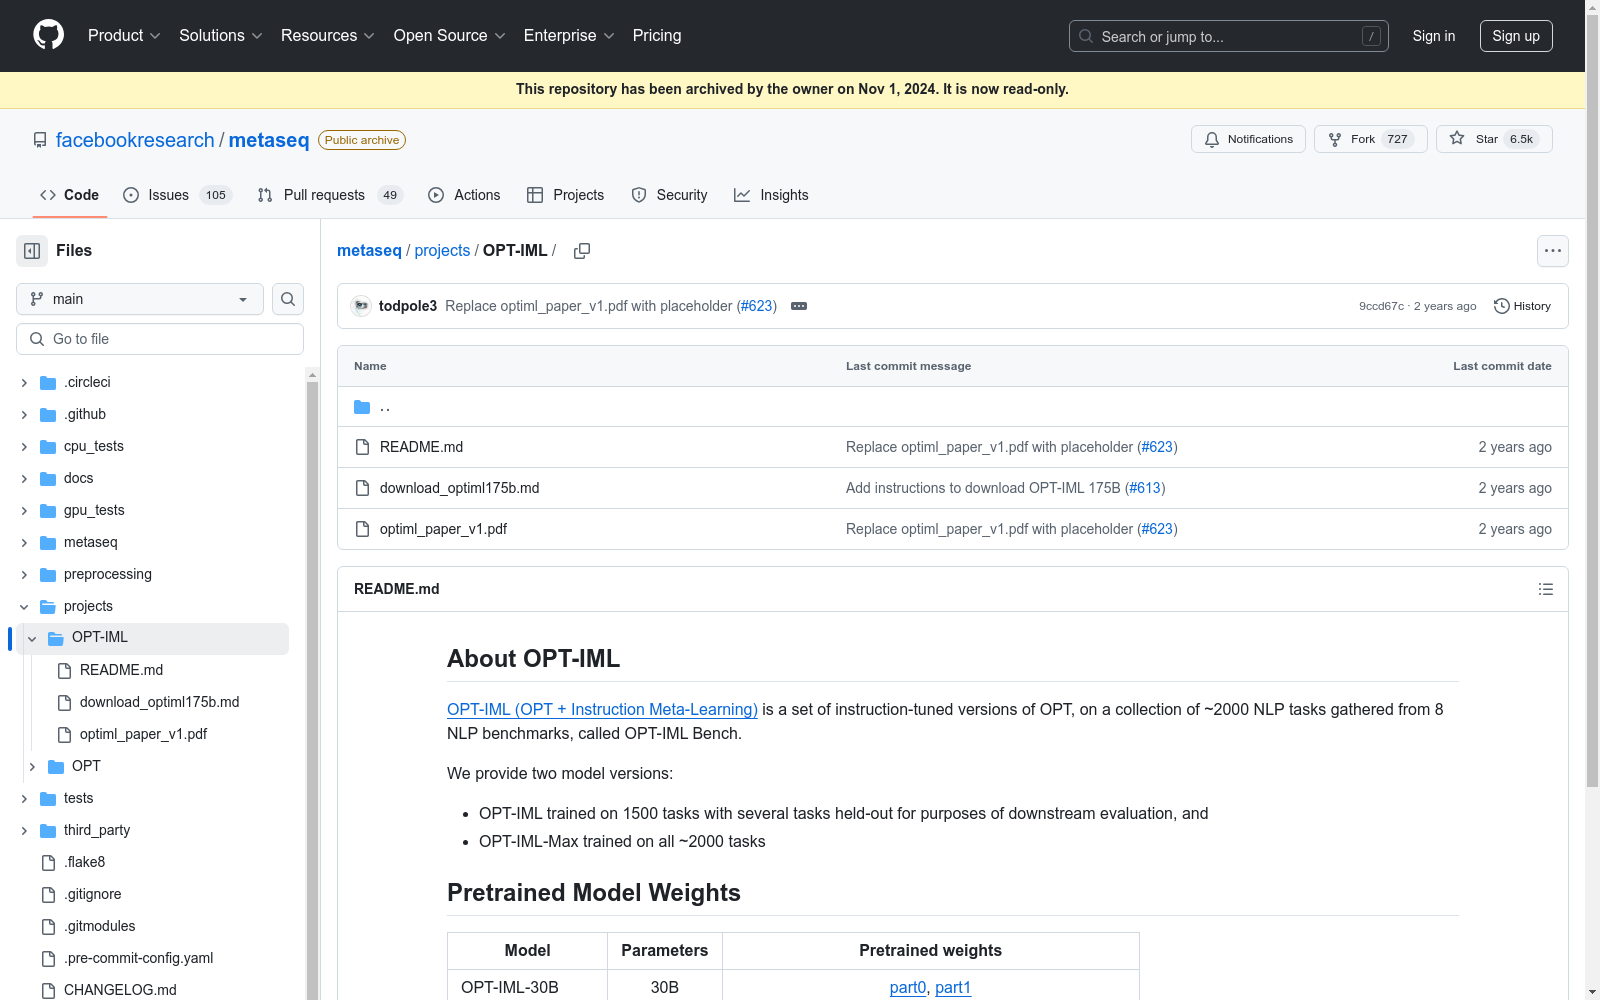
Task: Open the Product menu
Action: [124, 36]
